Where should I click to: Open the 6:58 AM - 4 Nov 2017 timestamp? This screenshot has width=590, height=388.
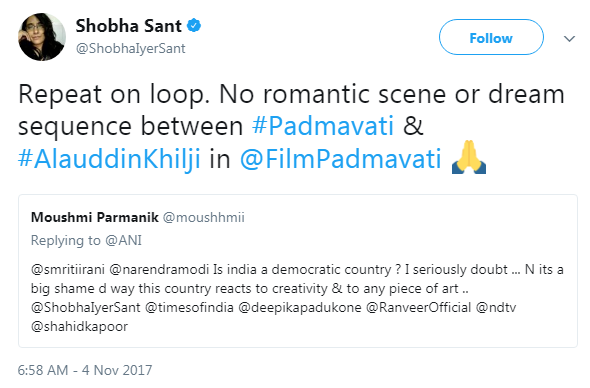pyautogui.click(x=85, y=370)
